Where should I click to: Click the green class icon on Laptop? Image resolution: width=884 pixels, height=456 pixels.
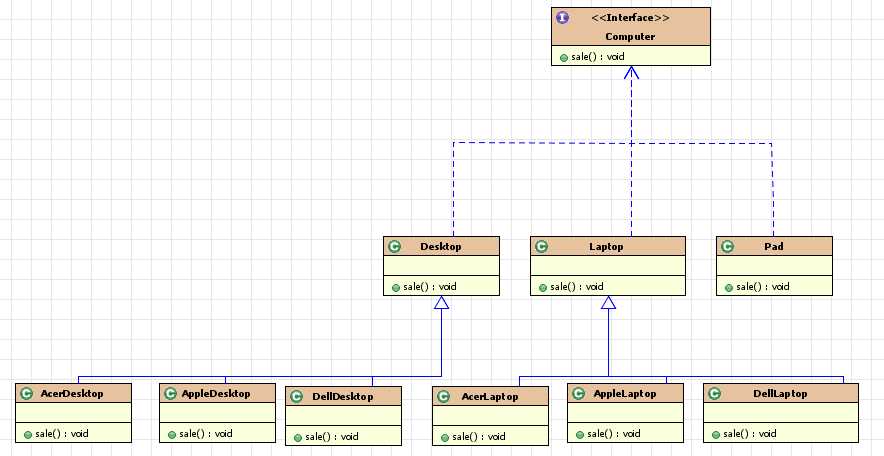click(x=541, y=246)
